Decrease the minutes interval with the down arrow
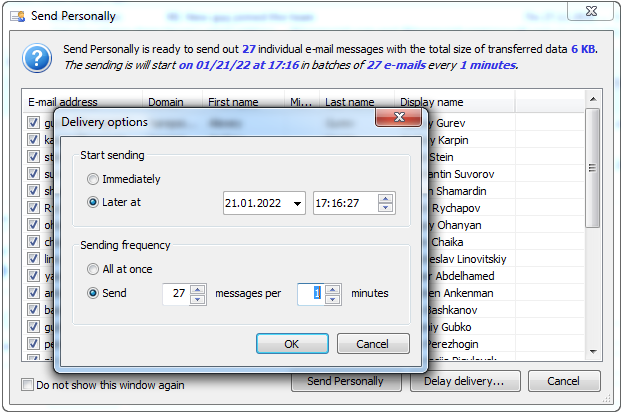This screenshot has height=414, width=623. (333, 299)
